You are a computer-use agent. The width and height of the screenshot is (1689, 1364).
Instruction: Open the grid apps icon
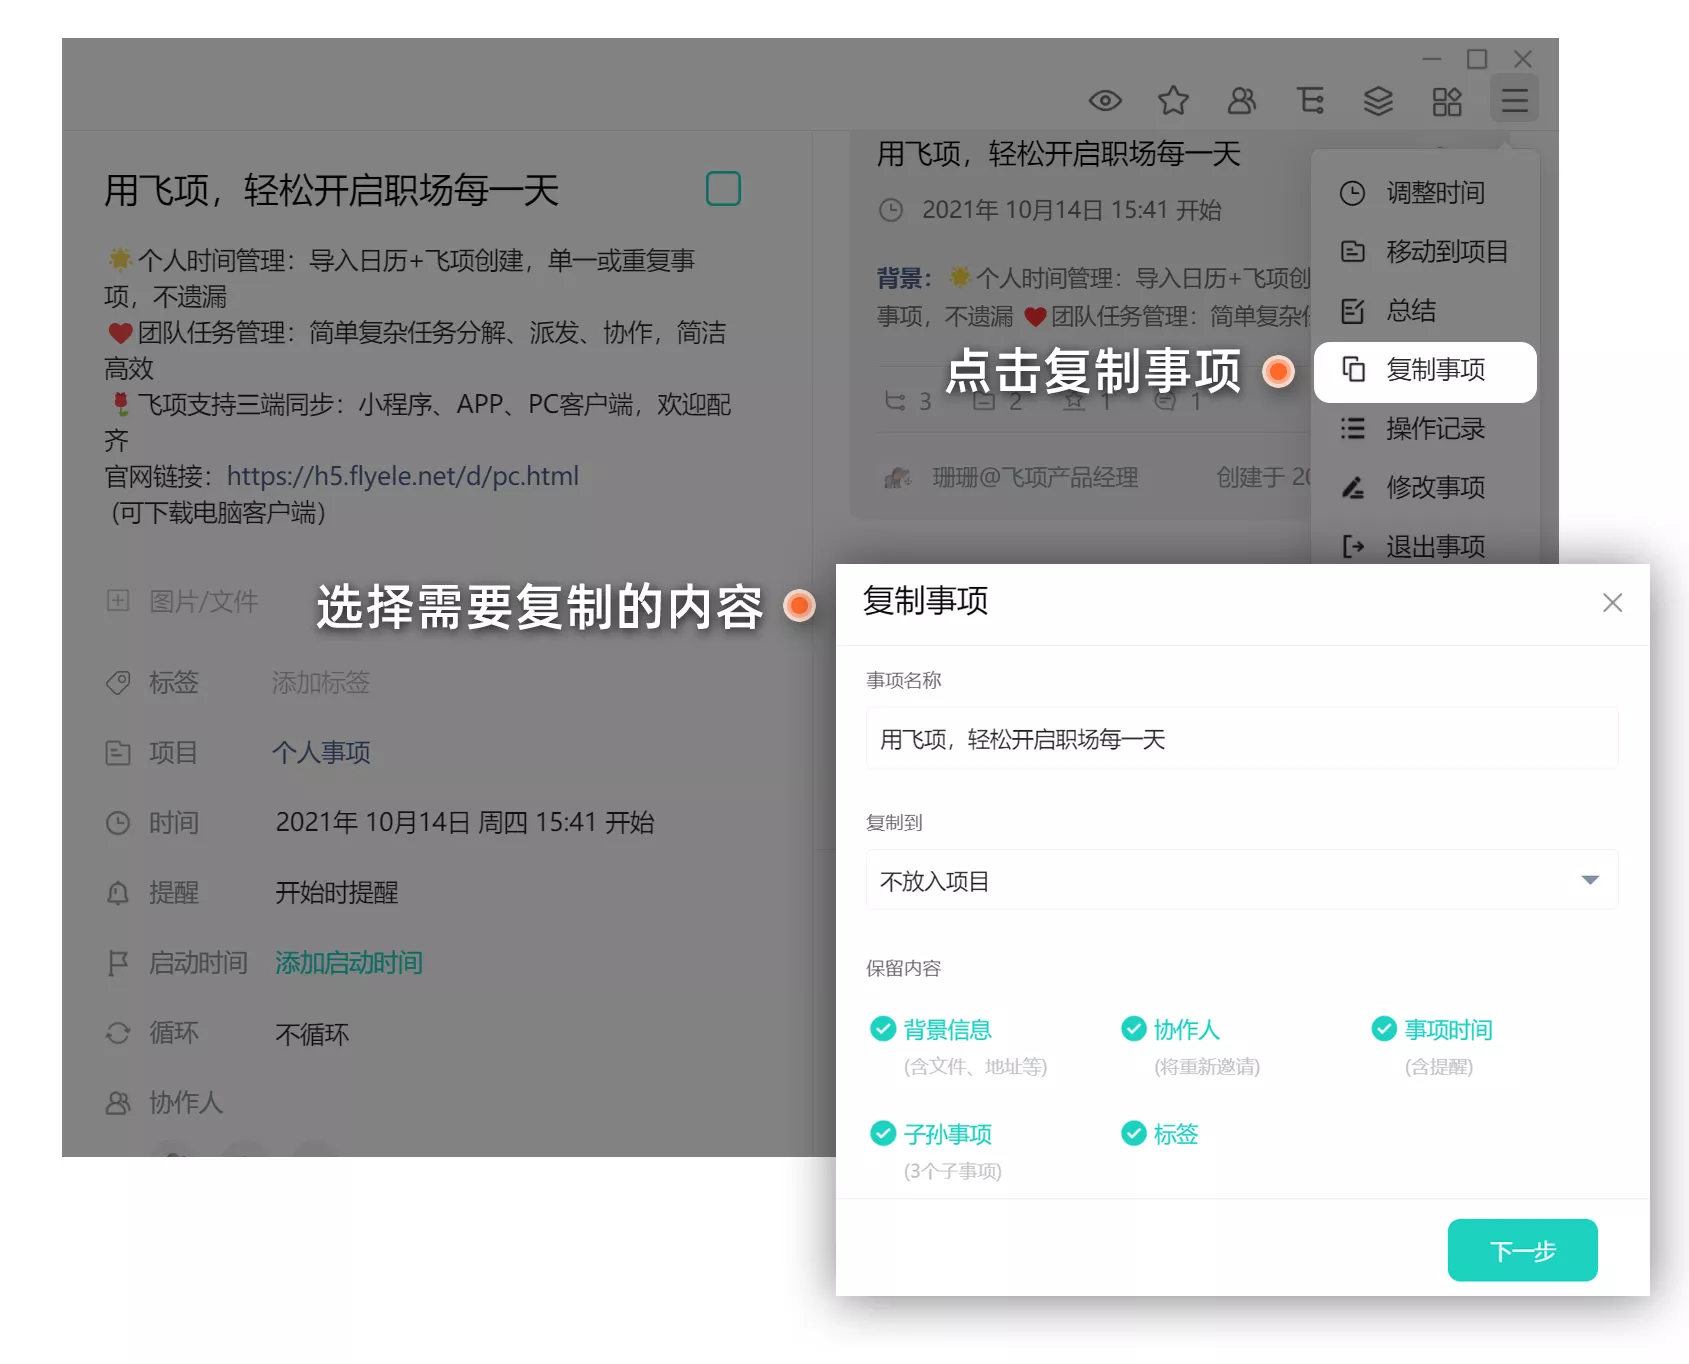click(1446, 101)
